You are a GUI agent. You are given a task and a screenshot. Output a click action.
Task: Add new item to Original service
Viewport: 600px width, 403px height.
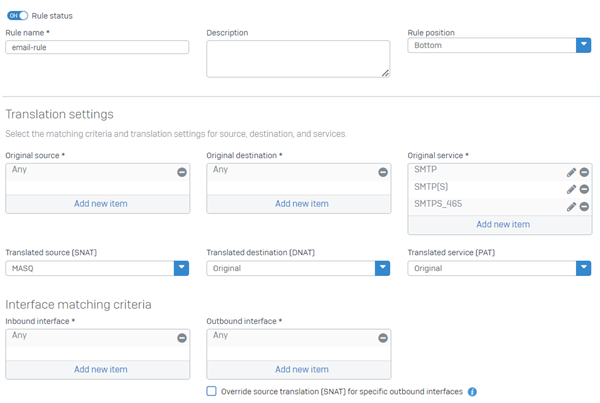coord(499,225)
